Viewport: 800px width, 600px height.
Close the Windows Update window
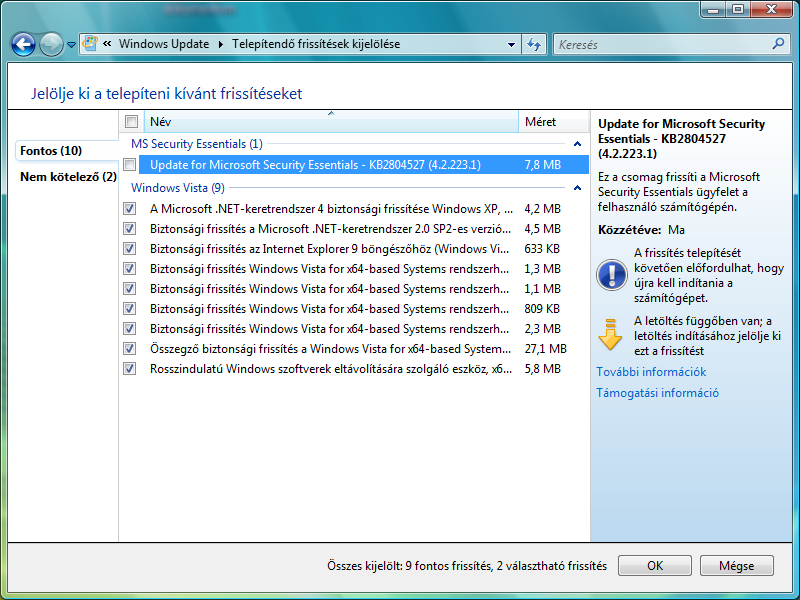(x=771, y=9)
